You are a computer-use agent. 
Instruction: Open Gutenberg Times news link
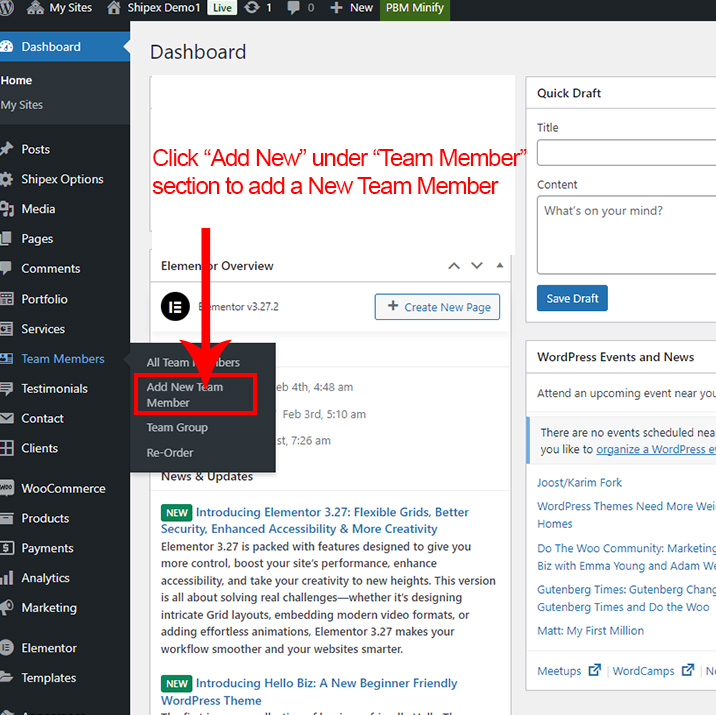pyautogui.click(x=626, y=598)
